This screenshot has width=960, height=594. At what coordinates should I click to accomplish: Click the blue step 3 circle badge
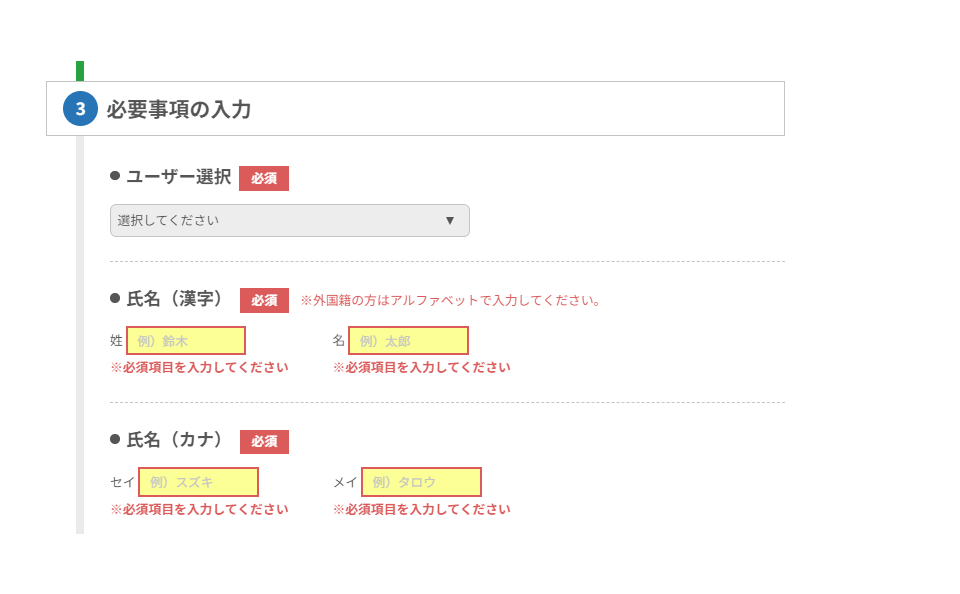[x=80, y=108]
